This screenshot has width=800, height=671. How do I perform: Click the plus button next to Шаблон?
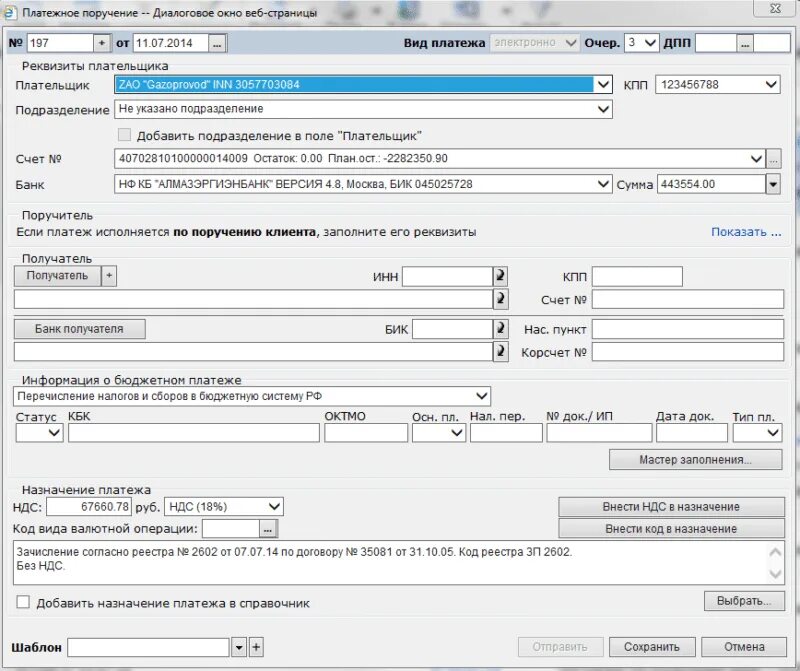256,648
